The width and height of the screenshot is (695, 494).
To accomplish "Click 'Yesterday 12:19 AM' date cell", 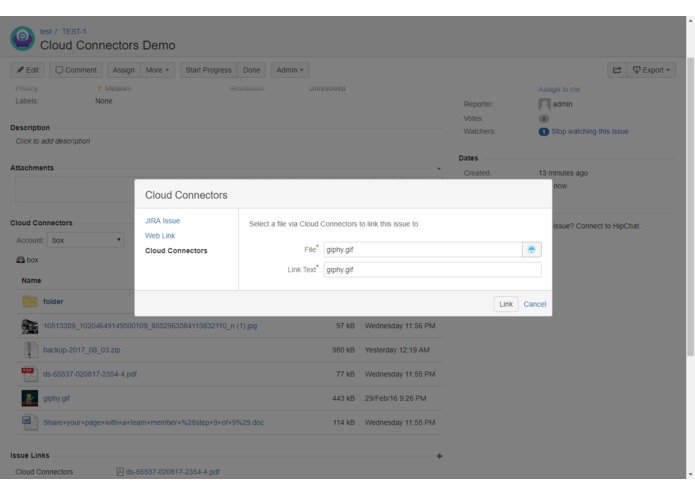I will (x=397, y=350).
